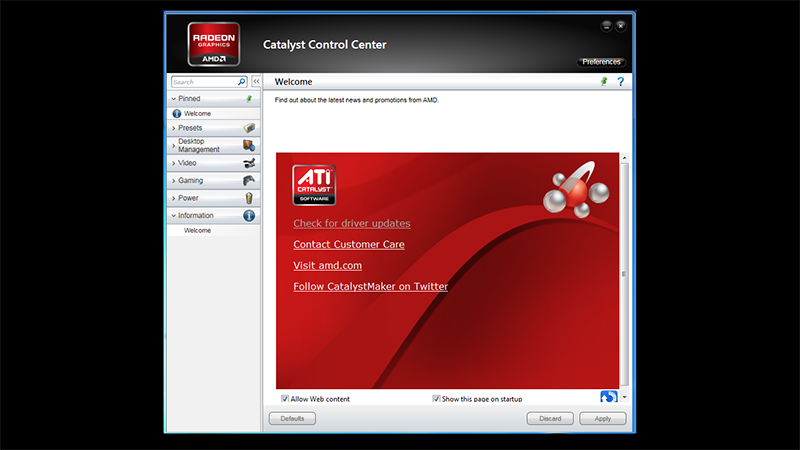Click the web content vertical scrollbar
The height and width of the screenshot is (450, 800).
point(624,274)
